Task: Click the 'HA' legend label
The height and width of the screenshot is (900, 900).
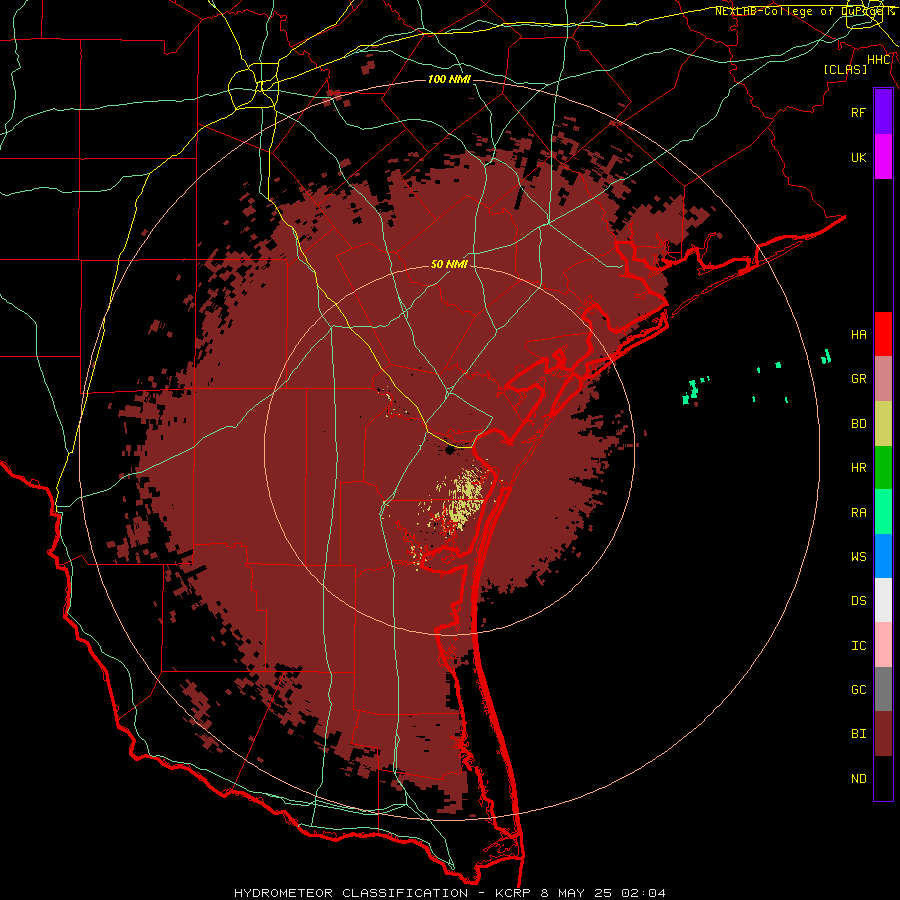Action: click(x=859, y=335)
